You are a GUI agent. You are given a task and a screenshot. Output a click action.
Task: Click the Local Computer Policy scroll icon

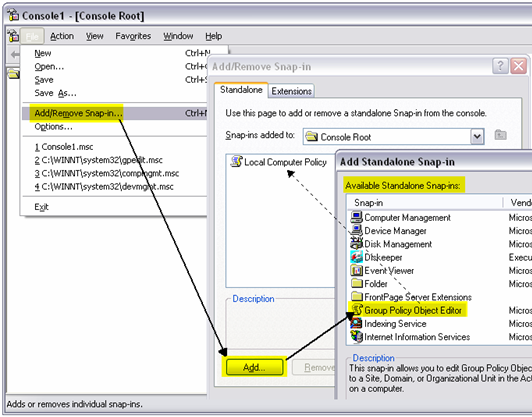tap(236, 162)
